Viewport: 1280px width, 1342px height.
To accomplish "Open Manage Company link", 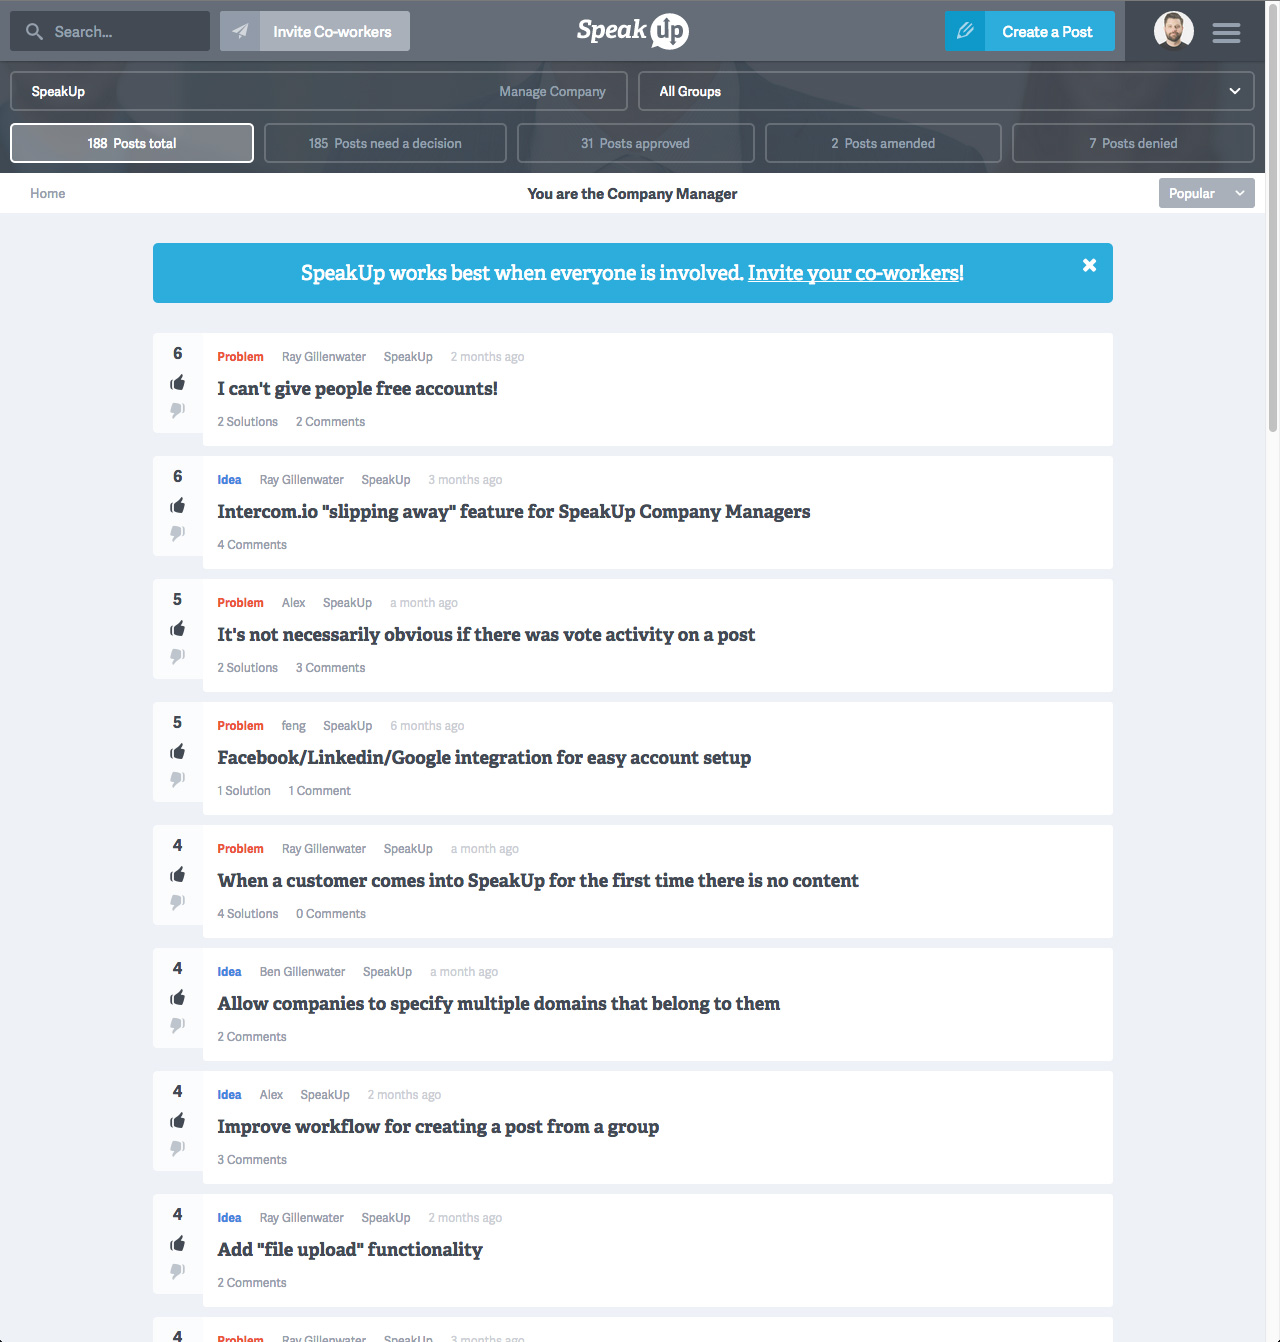I will click(552, 91).
